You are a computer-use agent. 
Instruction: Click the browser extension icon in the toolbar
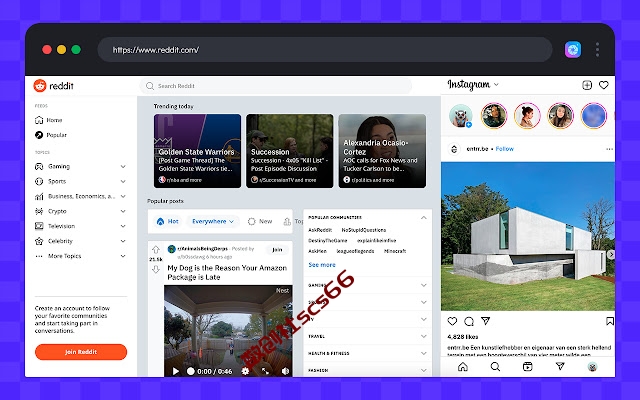point(573,50)
